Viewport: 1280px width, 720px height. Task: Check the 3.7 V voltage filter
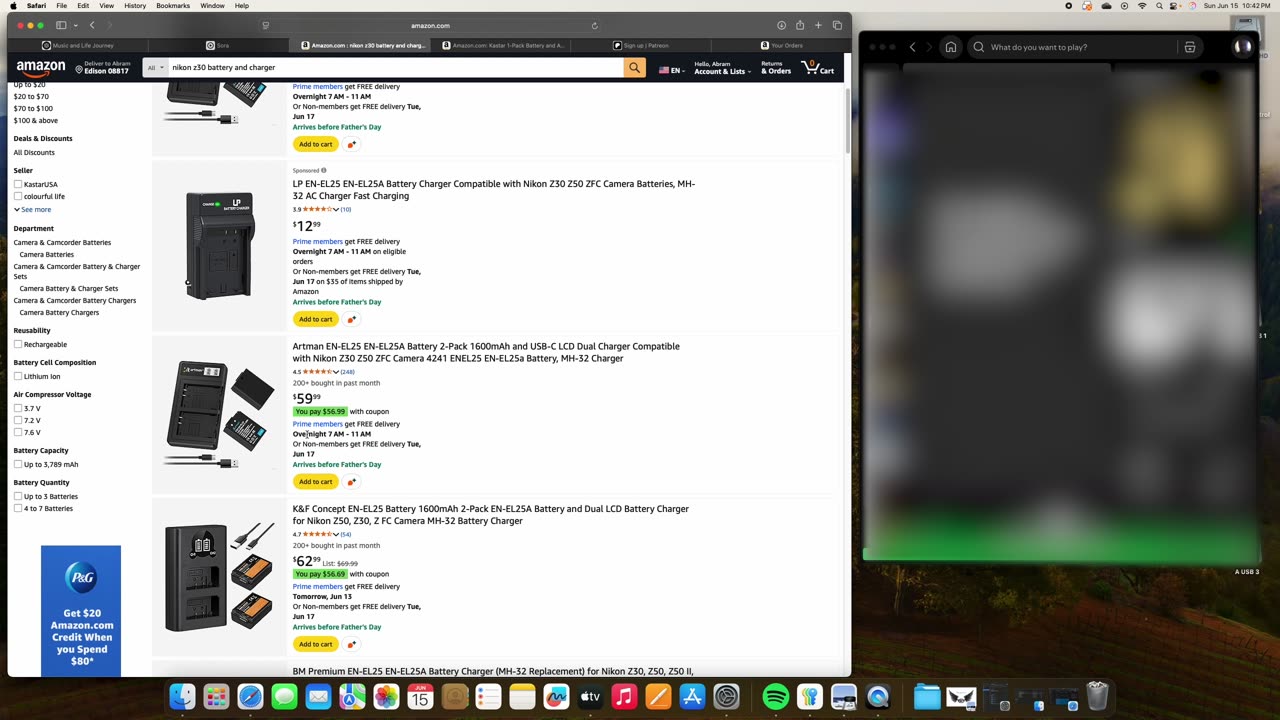click(18, 408)
